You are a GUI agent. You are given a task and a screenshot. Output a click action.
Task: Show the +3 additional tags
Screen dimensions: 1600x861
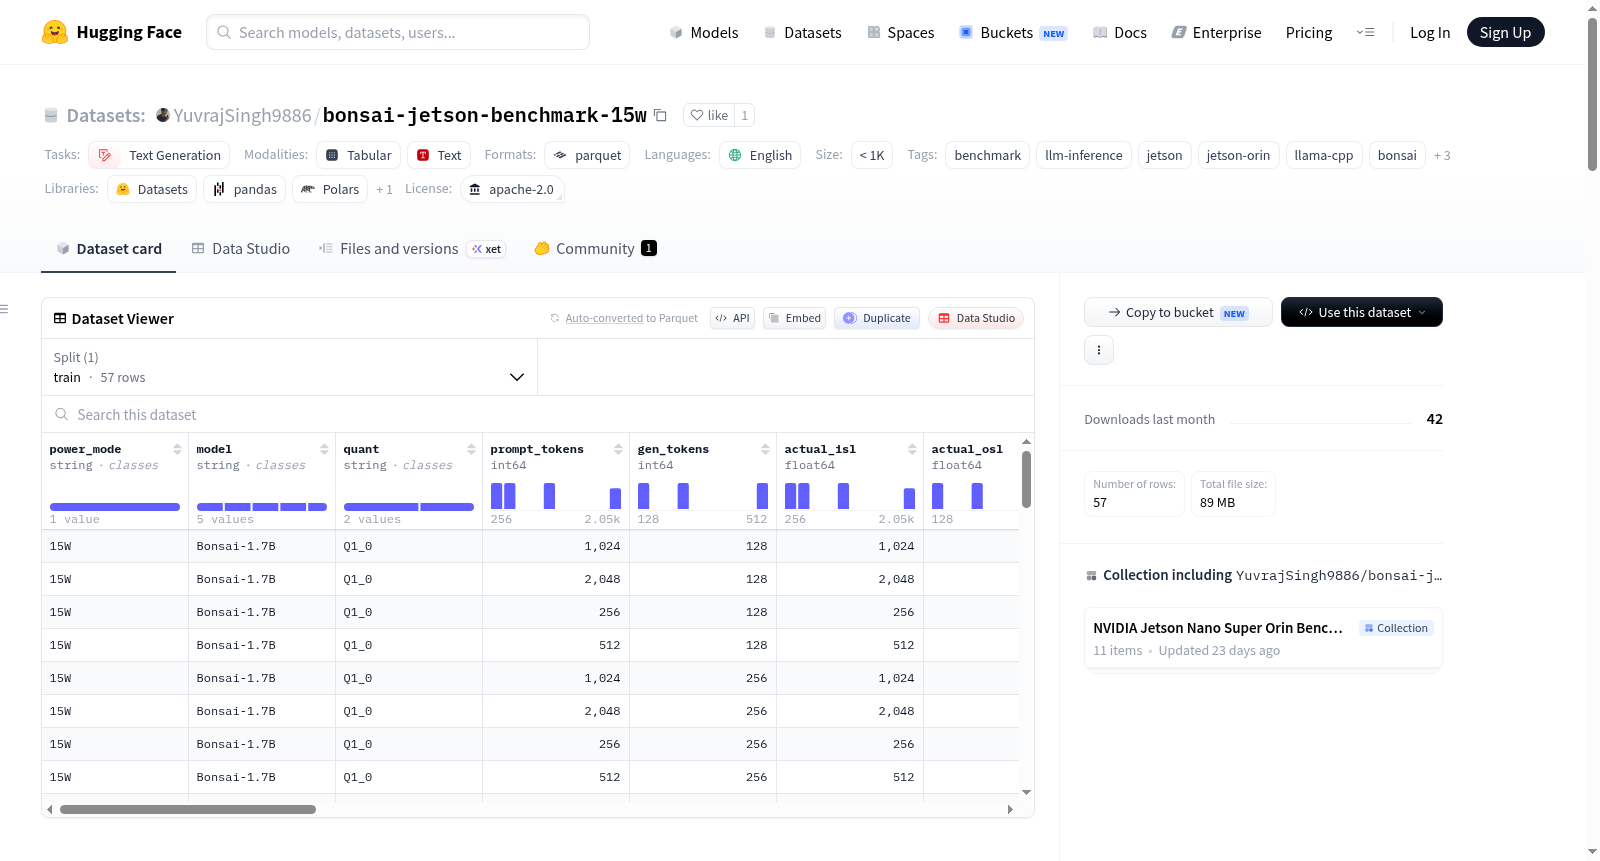1442,155
